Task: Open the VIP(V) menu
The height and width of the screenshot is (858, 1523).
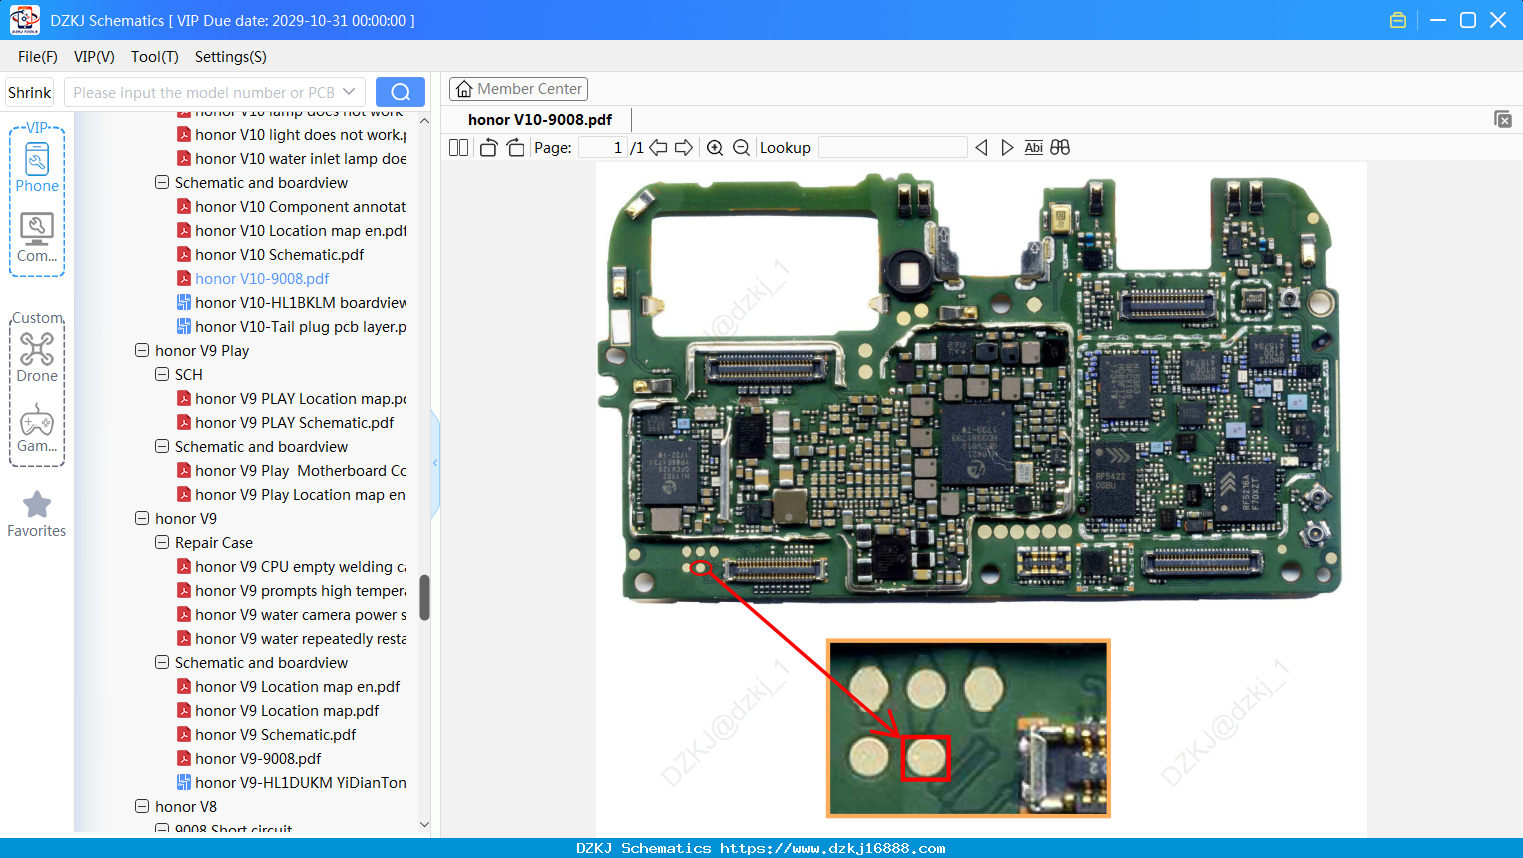Action: tap(94, 57)
